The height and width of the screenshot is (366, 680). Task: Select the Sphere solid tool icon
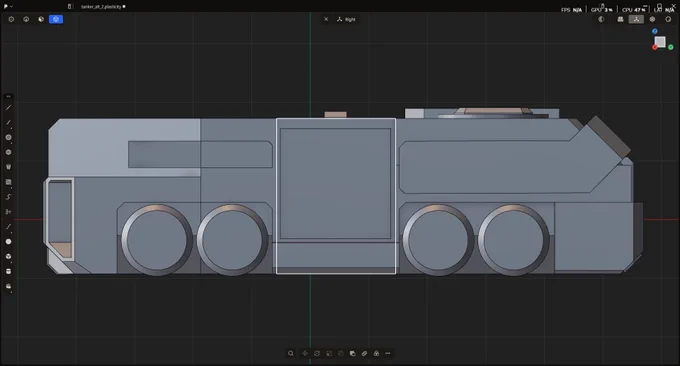(8, 242)
